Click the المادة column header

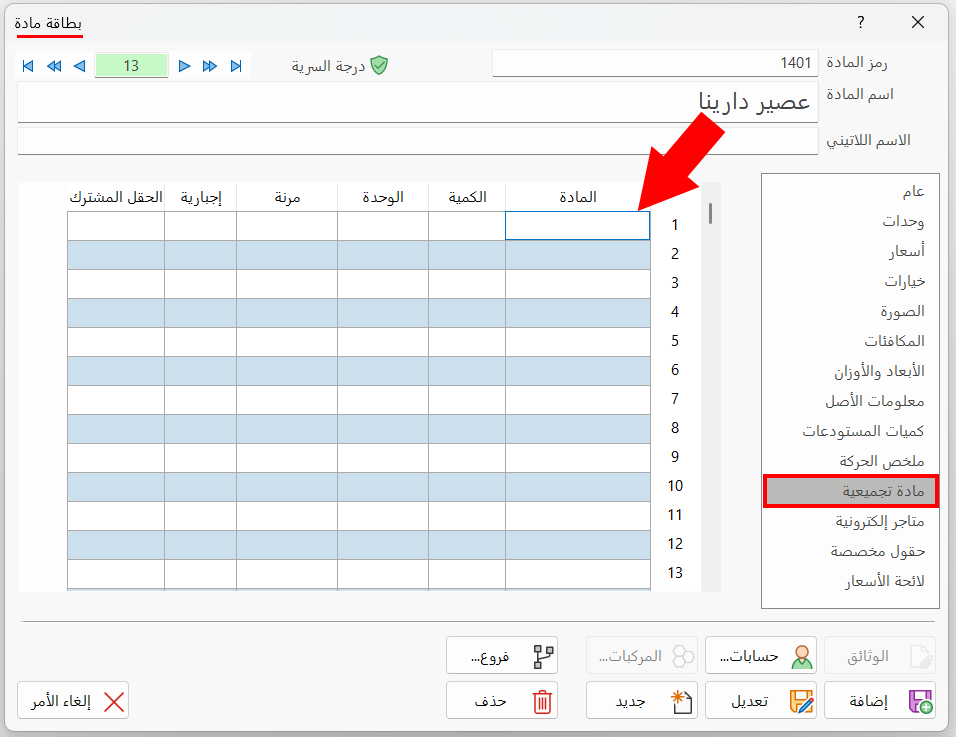coord(577,197)
